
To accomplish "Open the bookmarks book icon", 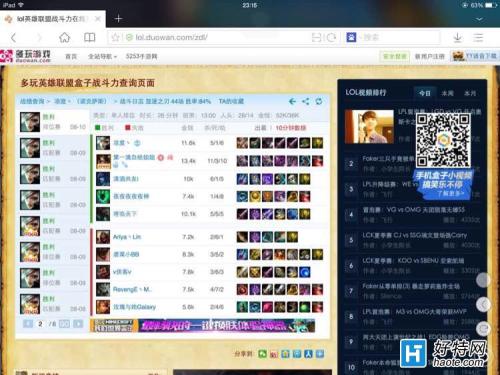I will point(89,37).
